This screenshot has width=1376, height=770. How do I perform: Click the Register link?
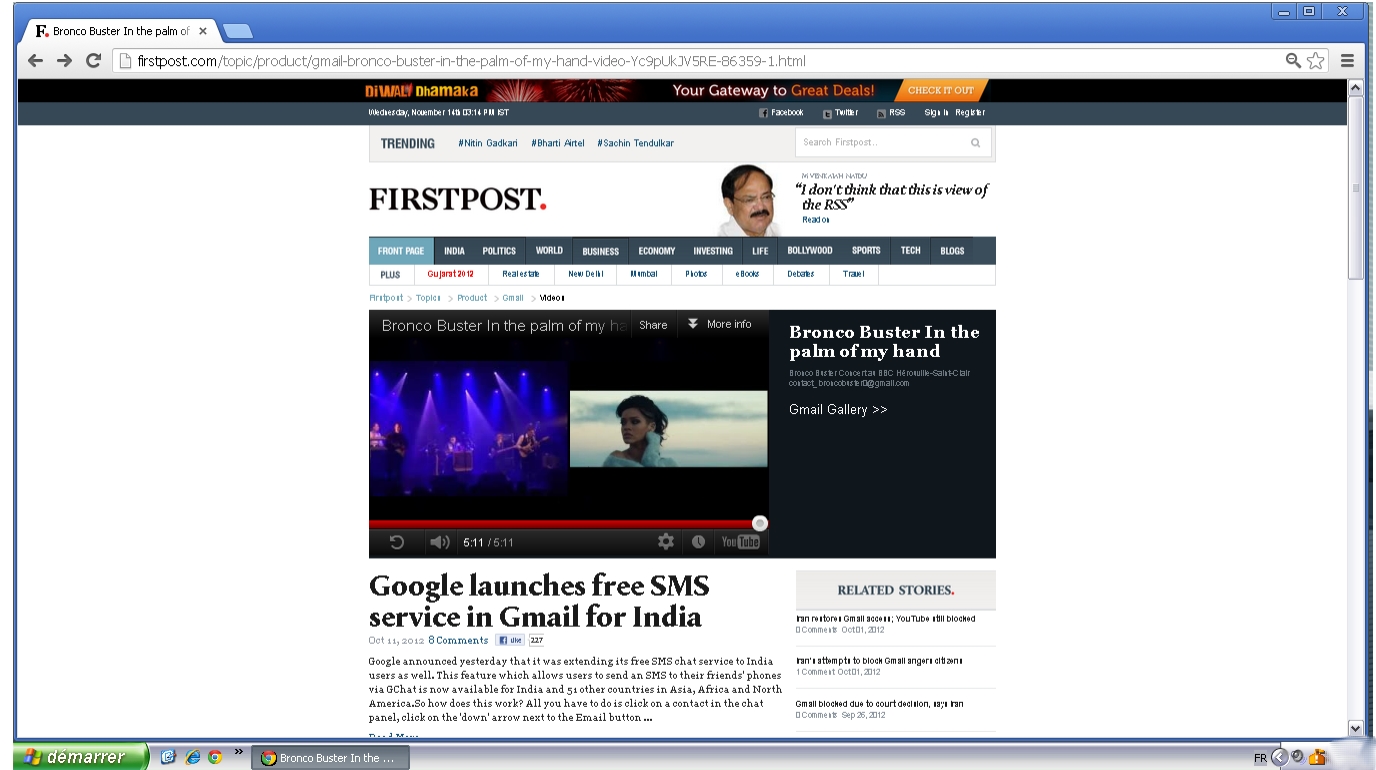click(970, 113)
